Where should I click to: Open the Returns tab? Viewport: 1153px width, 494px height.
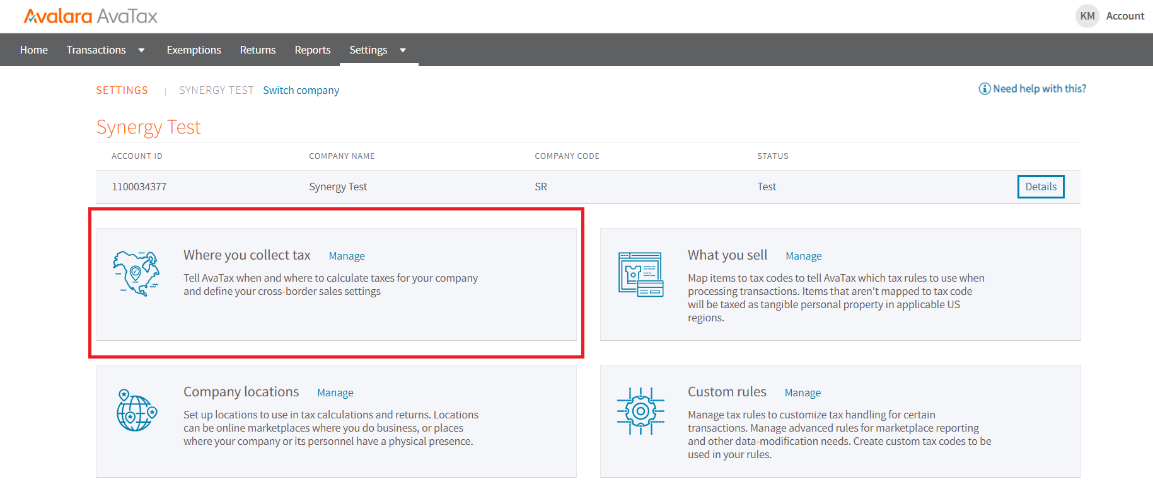tap(258, 50)
